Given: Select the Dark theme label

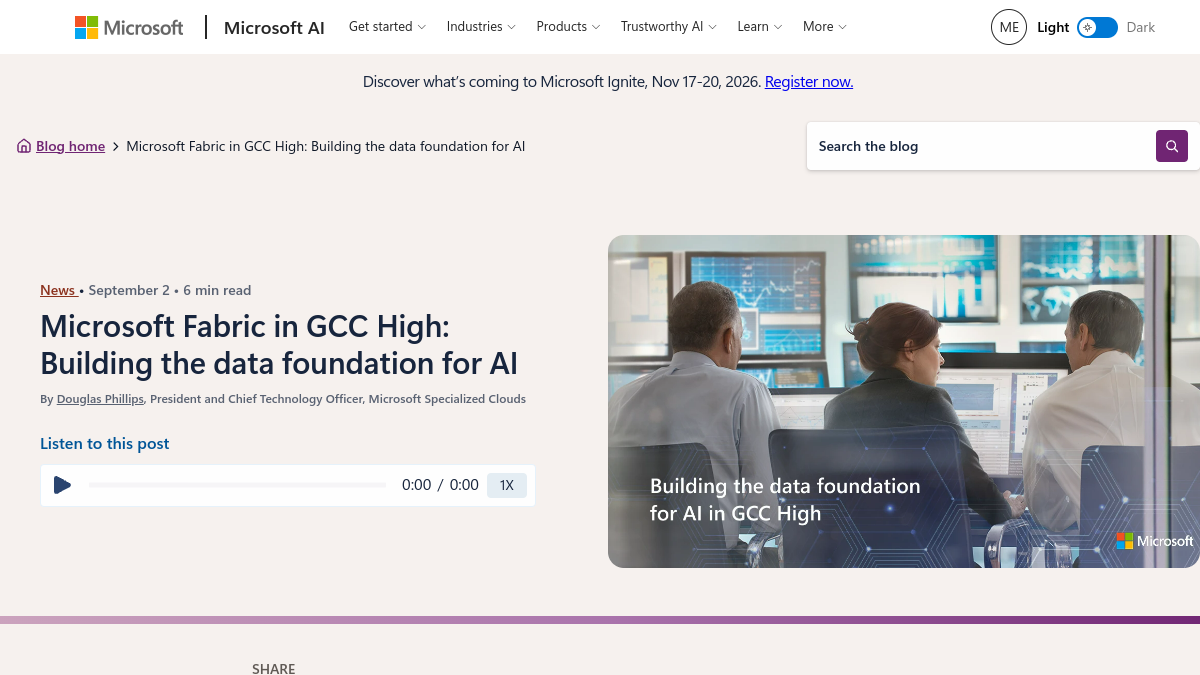Looking at the screenshot, I should click(x=1141, y=27).
